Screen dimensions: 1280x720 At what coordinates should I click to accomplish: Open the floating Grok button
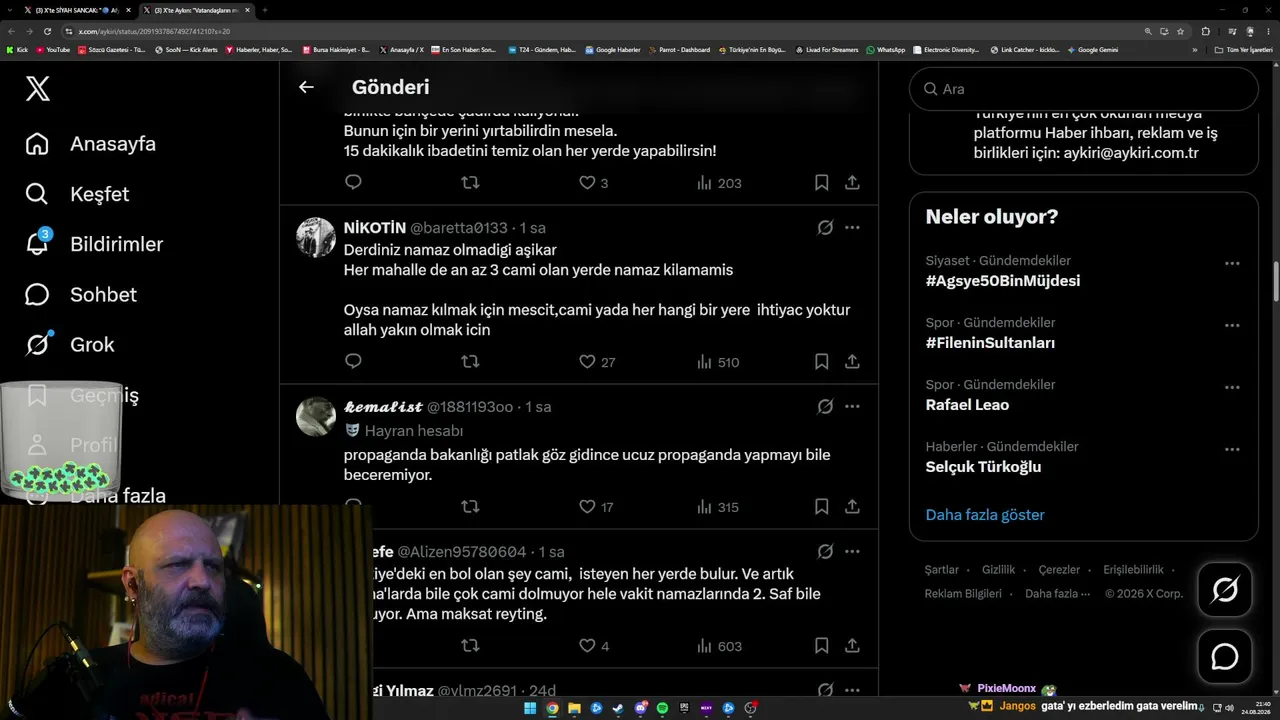[x=1225, y=589]
